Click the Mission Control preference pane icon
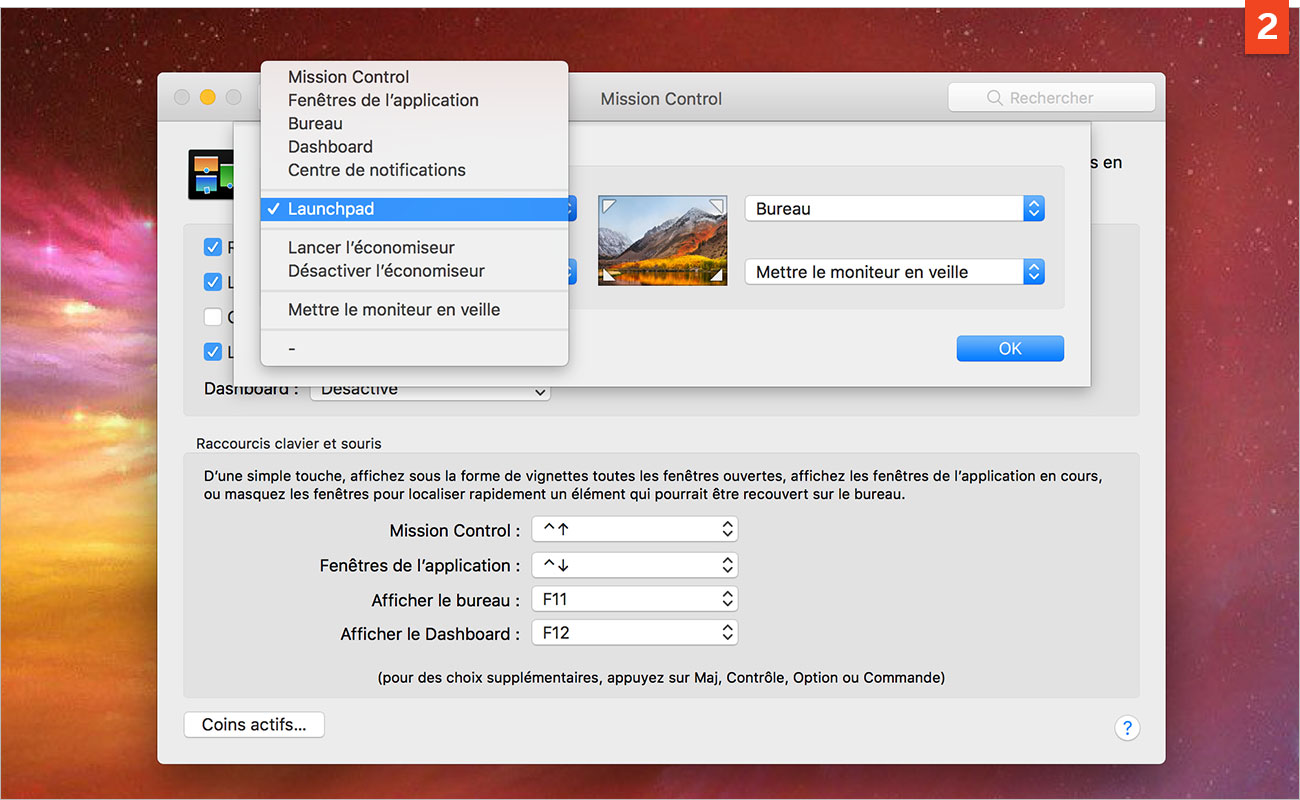 (211, 174)
